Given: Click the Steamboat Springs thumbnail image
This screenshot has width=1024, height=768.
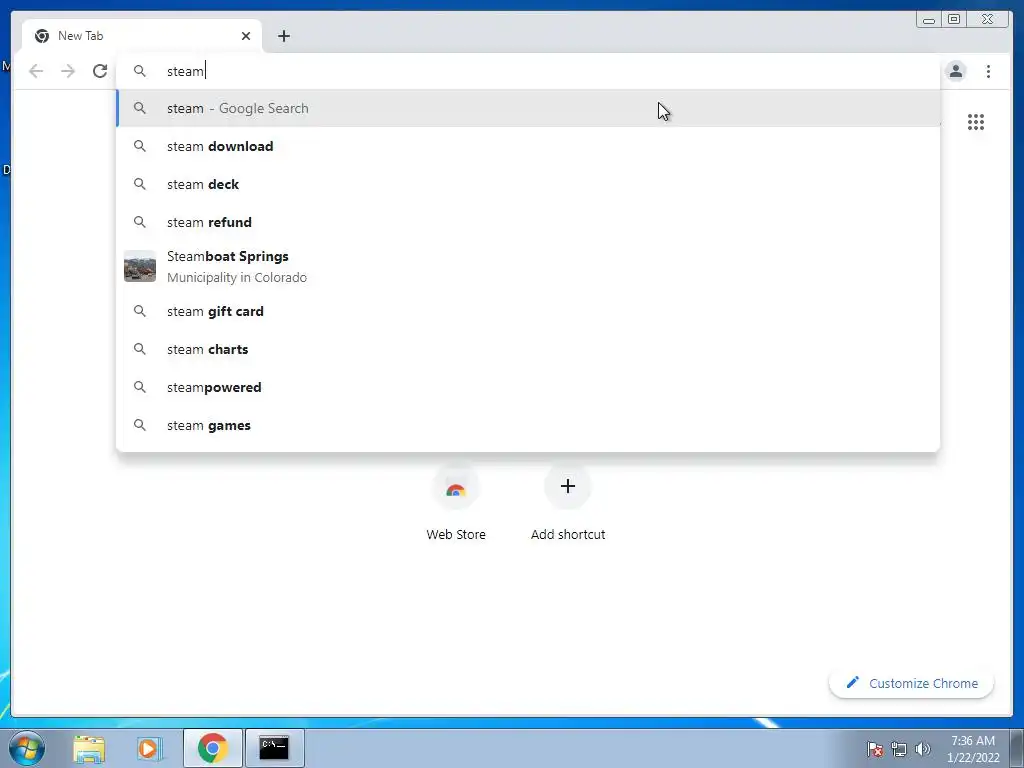Looking at the screenshot, I should [140, 266].
